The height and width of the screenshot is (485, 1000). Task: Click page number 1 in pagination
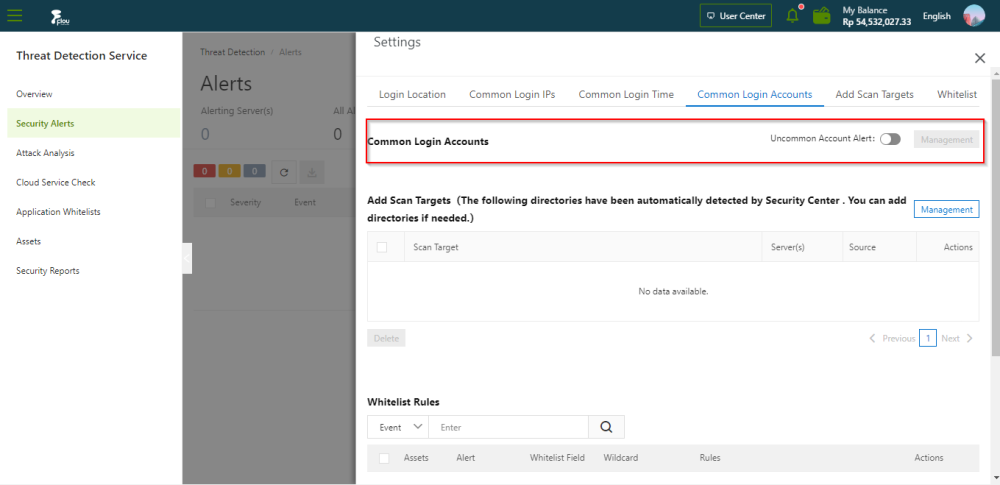coord(928,338)
